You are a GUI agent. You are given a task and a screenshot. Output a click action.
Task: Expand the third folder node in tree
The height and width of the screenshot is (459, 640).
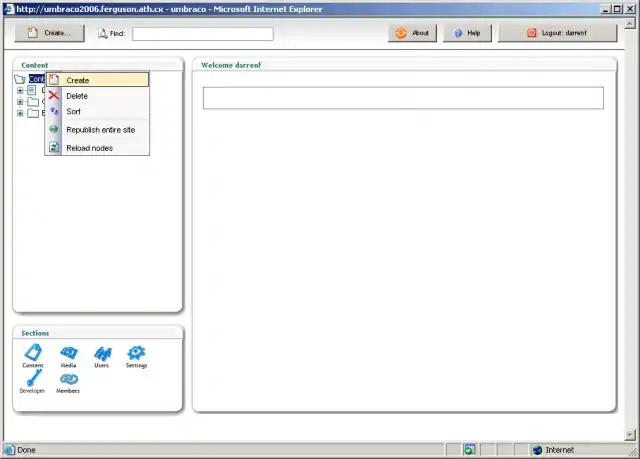click(x=20, y=113)
